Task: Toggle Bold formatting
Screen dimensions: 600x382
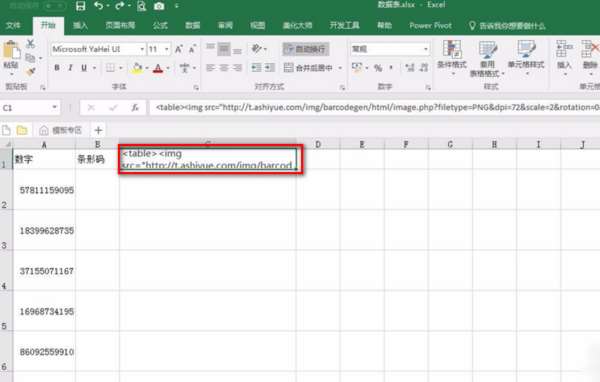Action: point(57,68)
